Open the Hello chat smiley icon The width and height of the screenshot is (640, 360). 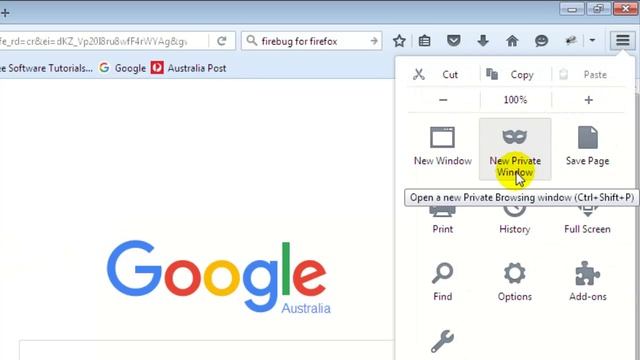pyautogui.click(x=541, y=41)
